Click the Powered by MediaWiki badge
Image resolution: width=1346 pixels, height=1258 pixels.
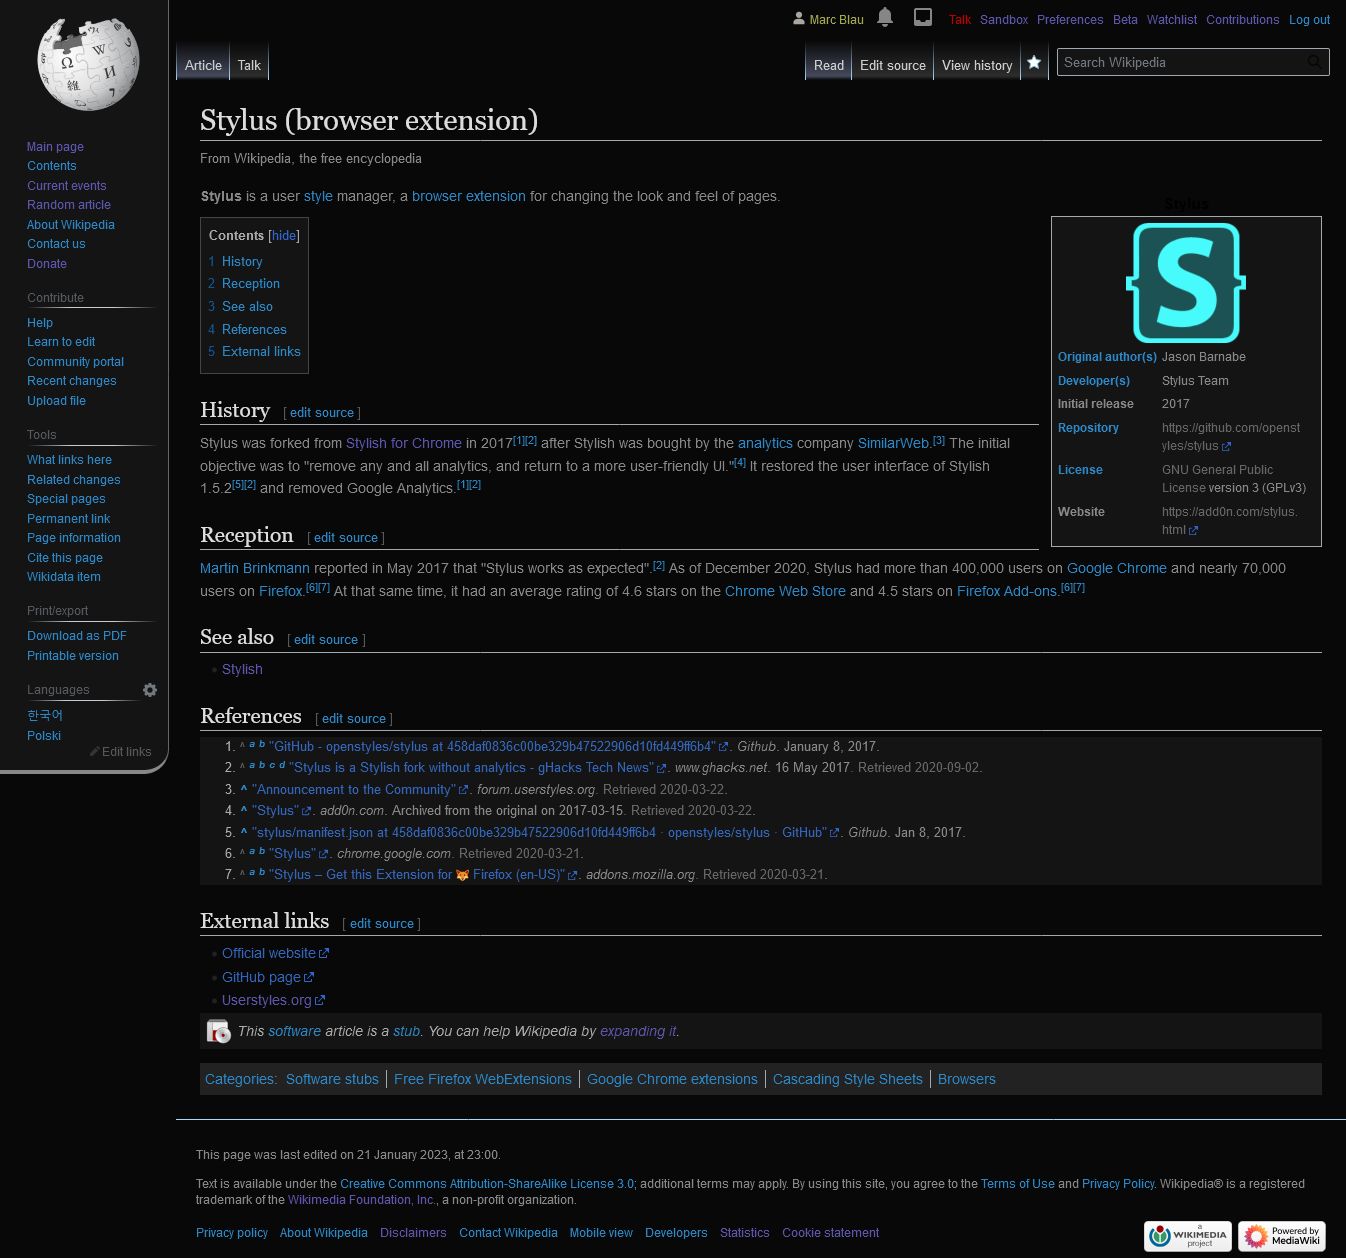(1282, 1236)
